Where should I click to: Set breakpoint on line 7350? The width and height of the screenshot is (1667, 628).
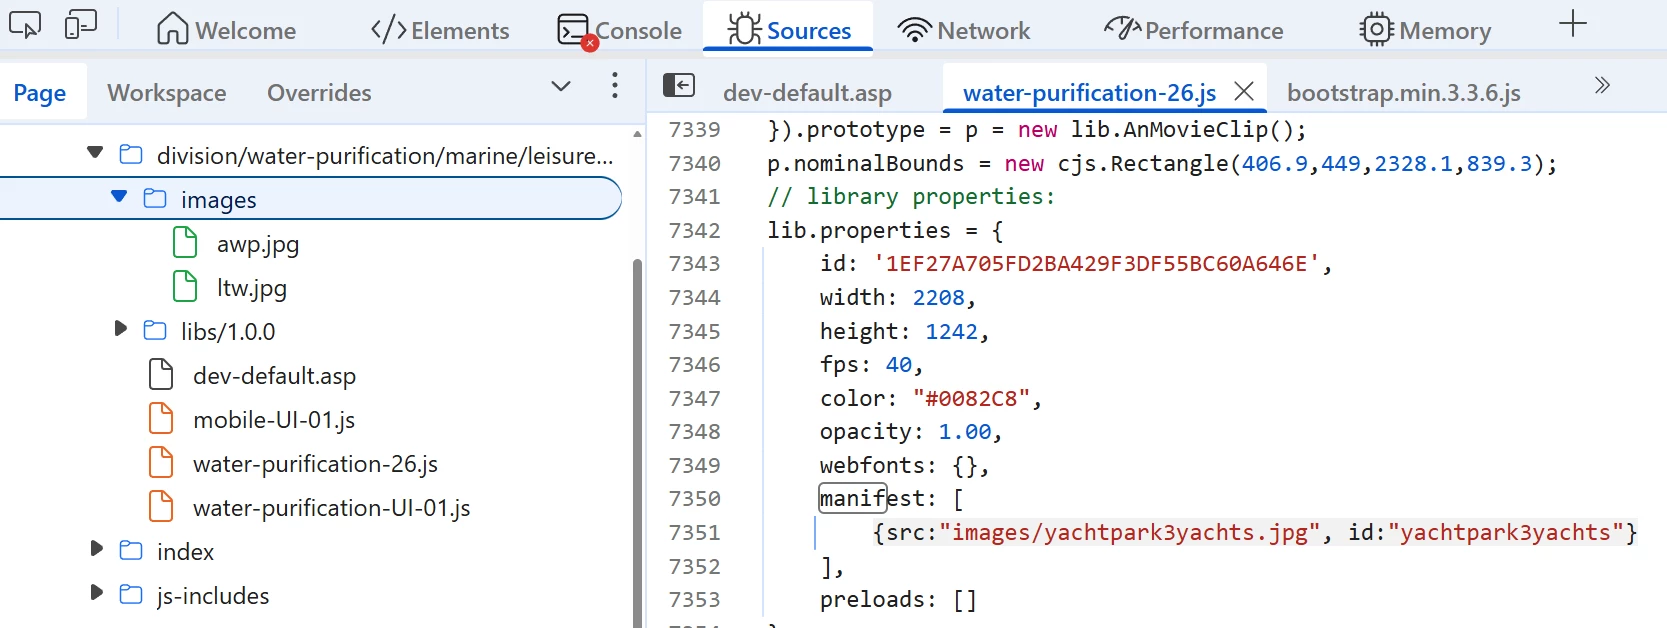coord(694,499)
